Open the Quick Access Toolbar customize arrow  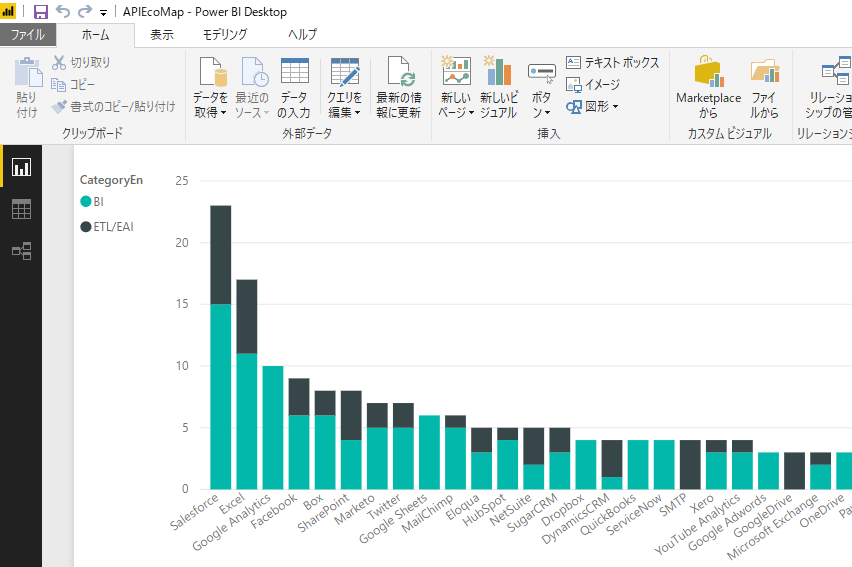click(103, 13)
